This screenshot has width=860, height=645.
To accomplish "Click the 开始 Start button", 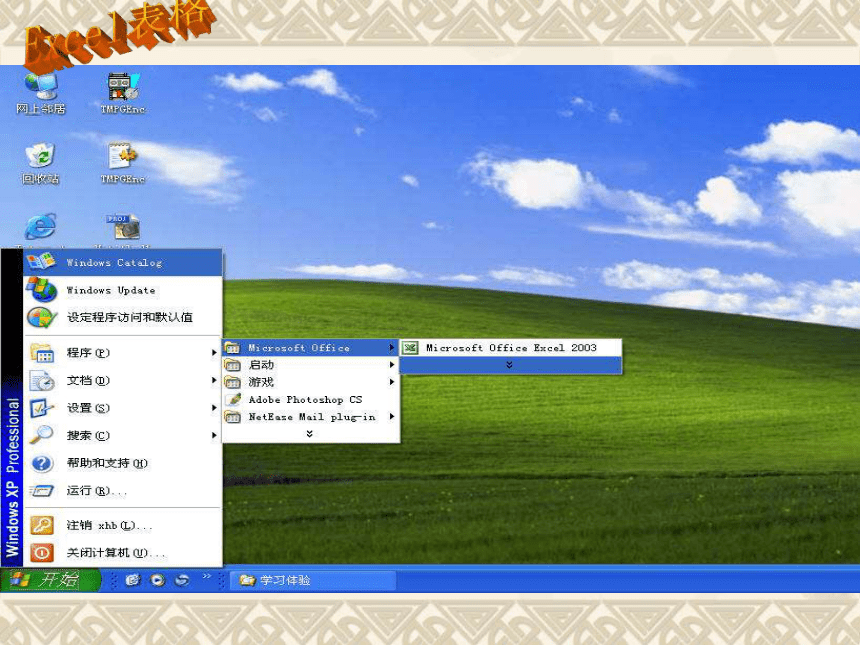I will tap(50, 580).
